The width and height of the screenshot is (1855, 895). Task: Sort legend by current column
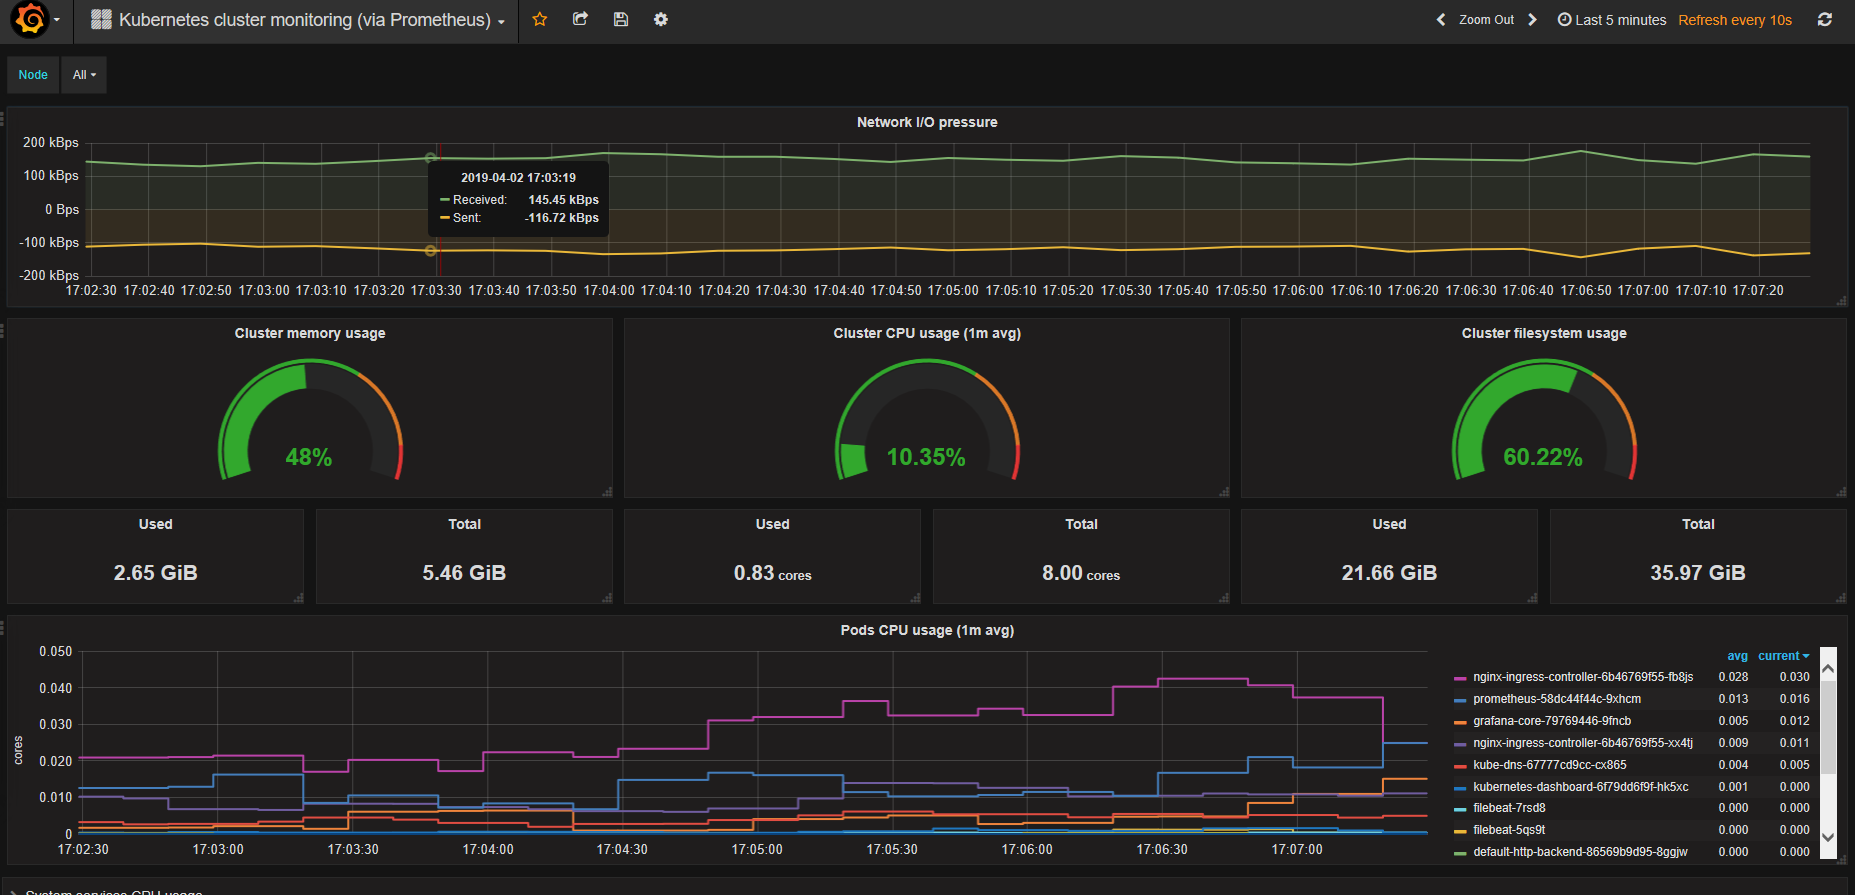[1783, 656]
